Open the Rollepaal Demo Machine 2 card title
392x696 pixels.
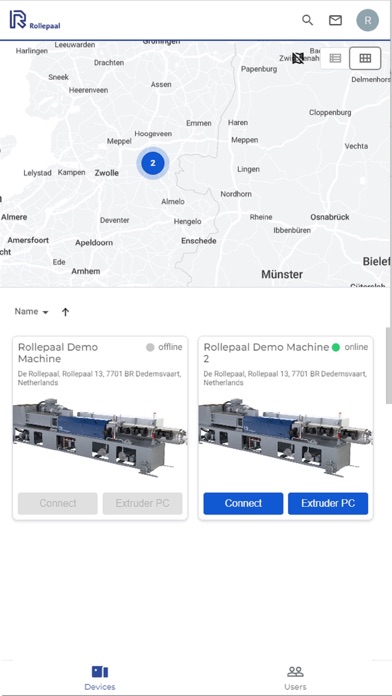[x=266, y=352]
